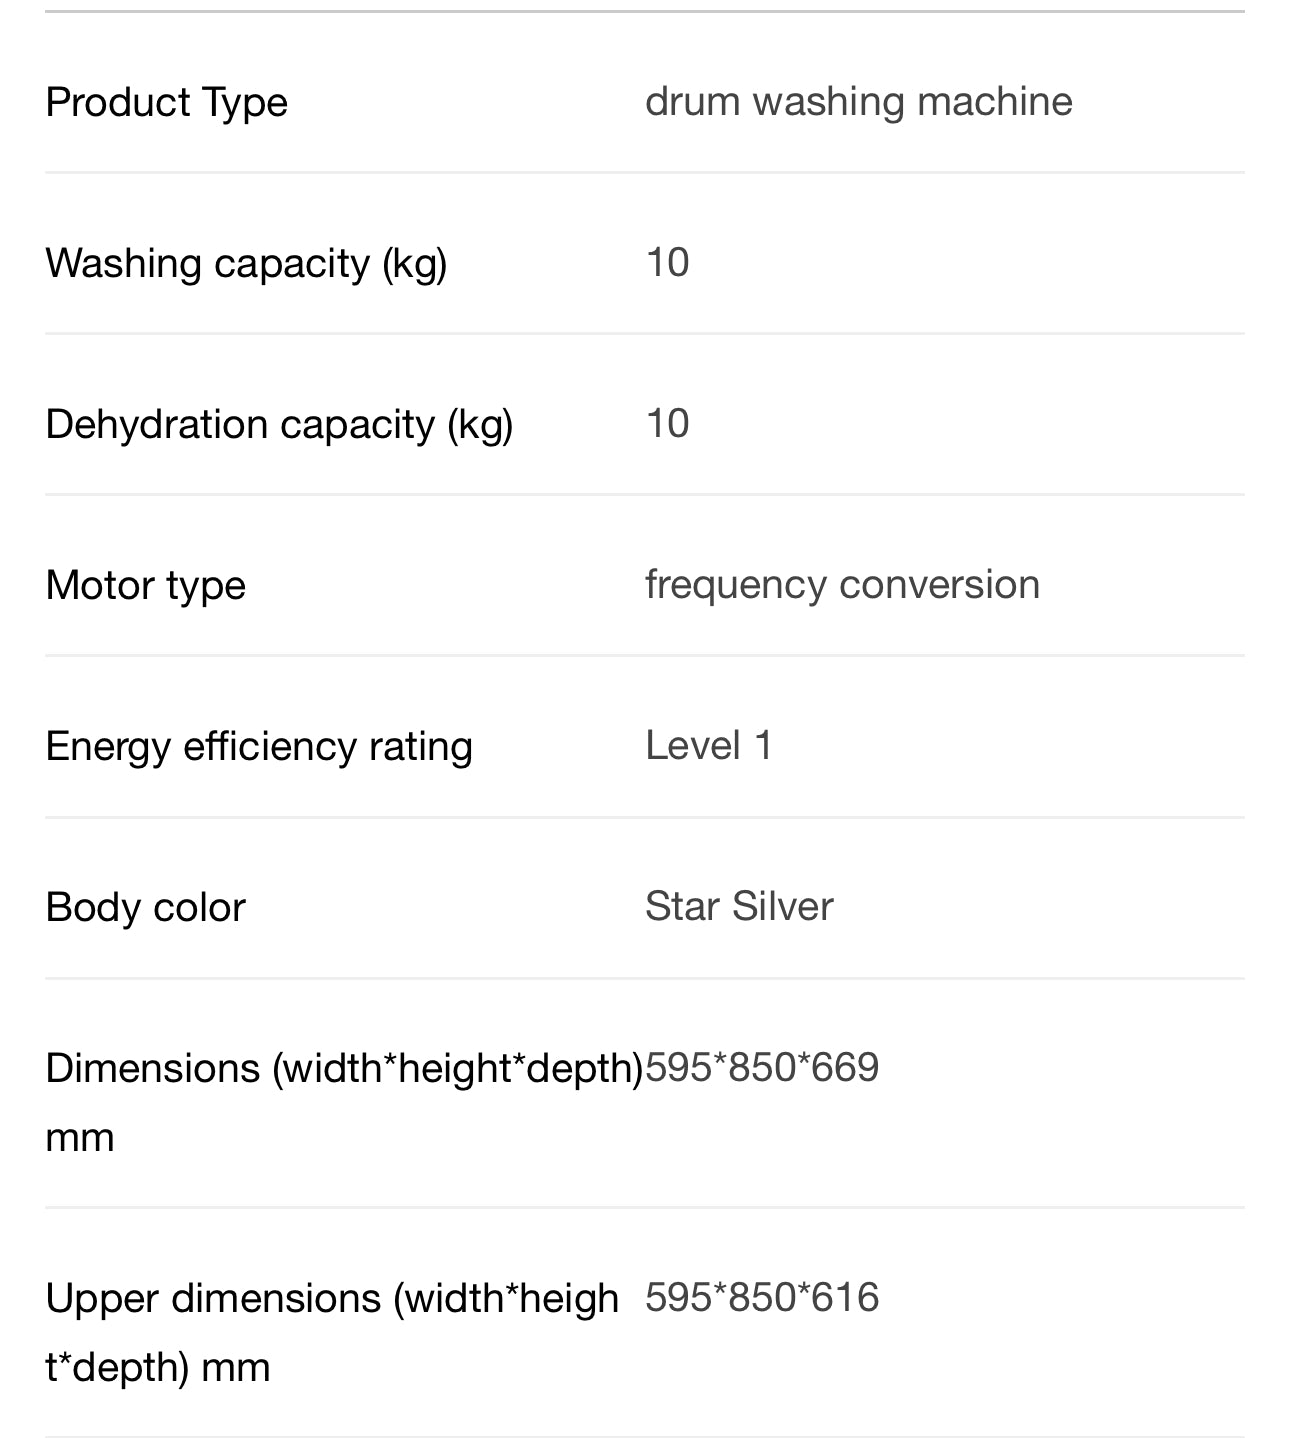Image resolution: width=1290 pixels, height=1438 pixels.
Task: Select the Dehydration capacity value 10
Action: (x=667, y=423)
